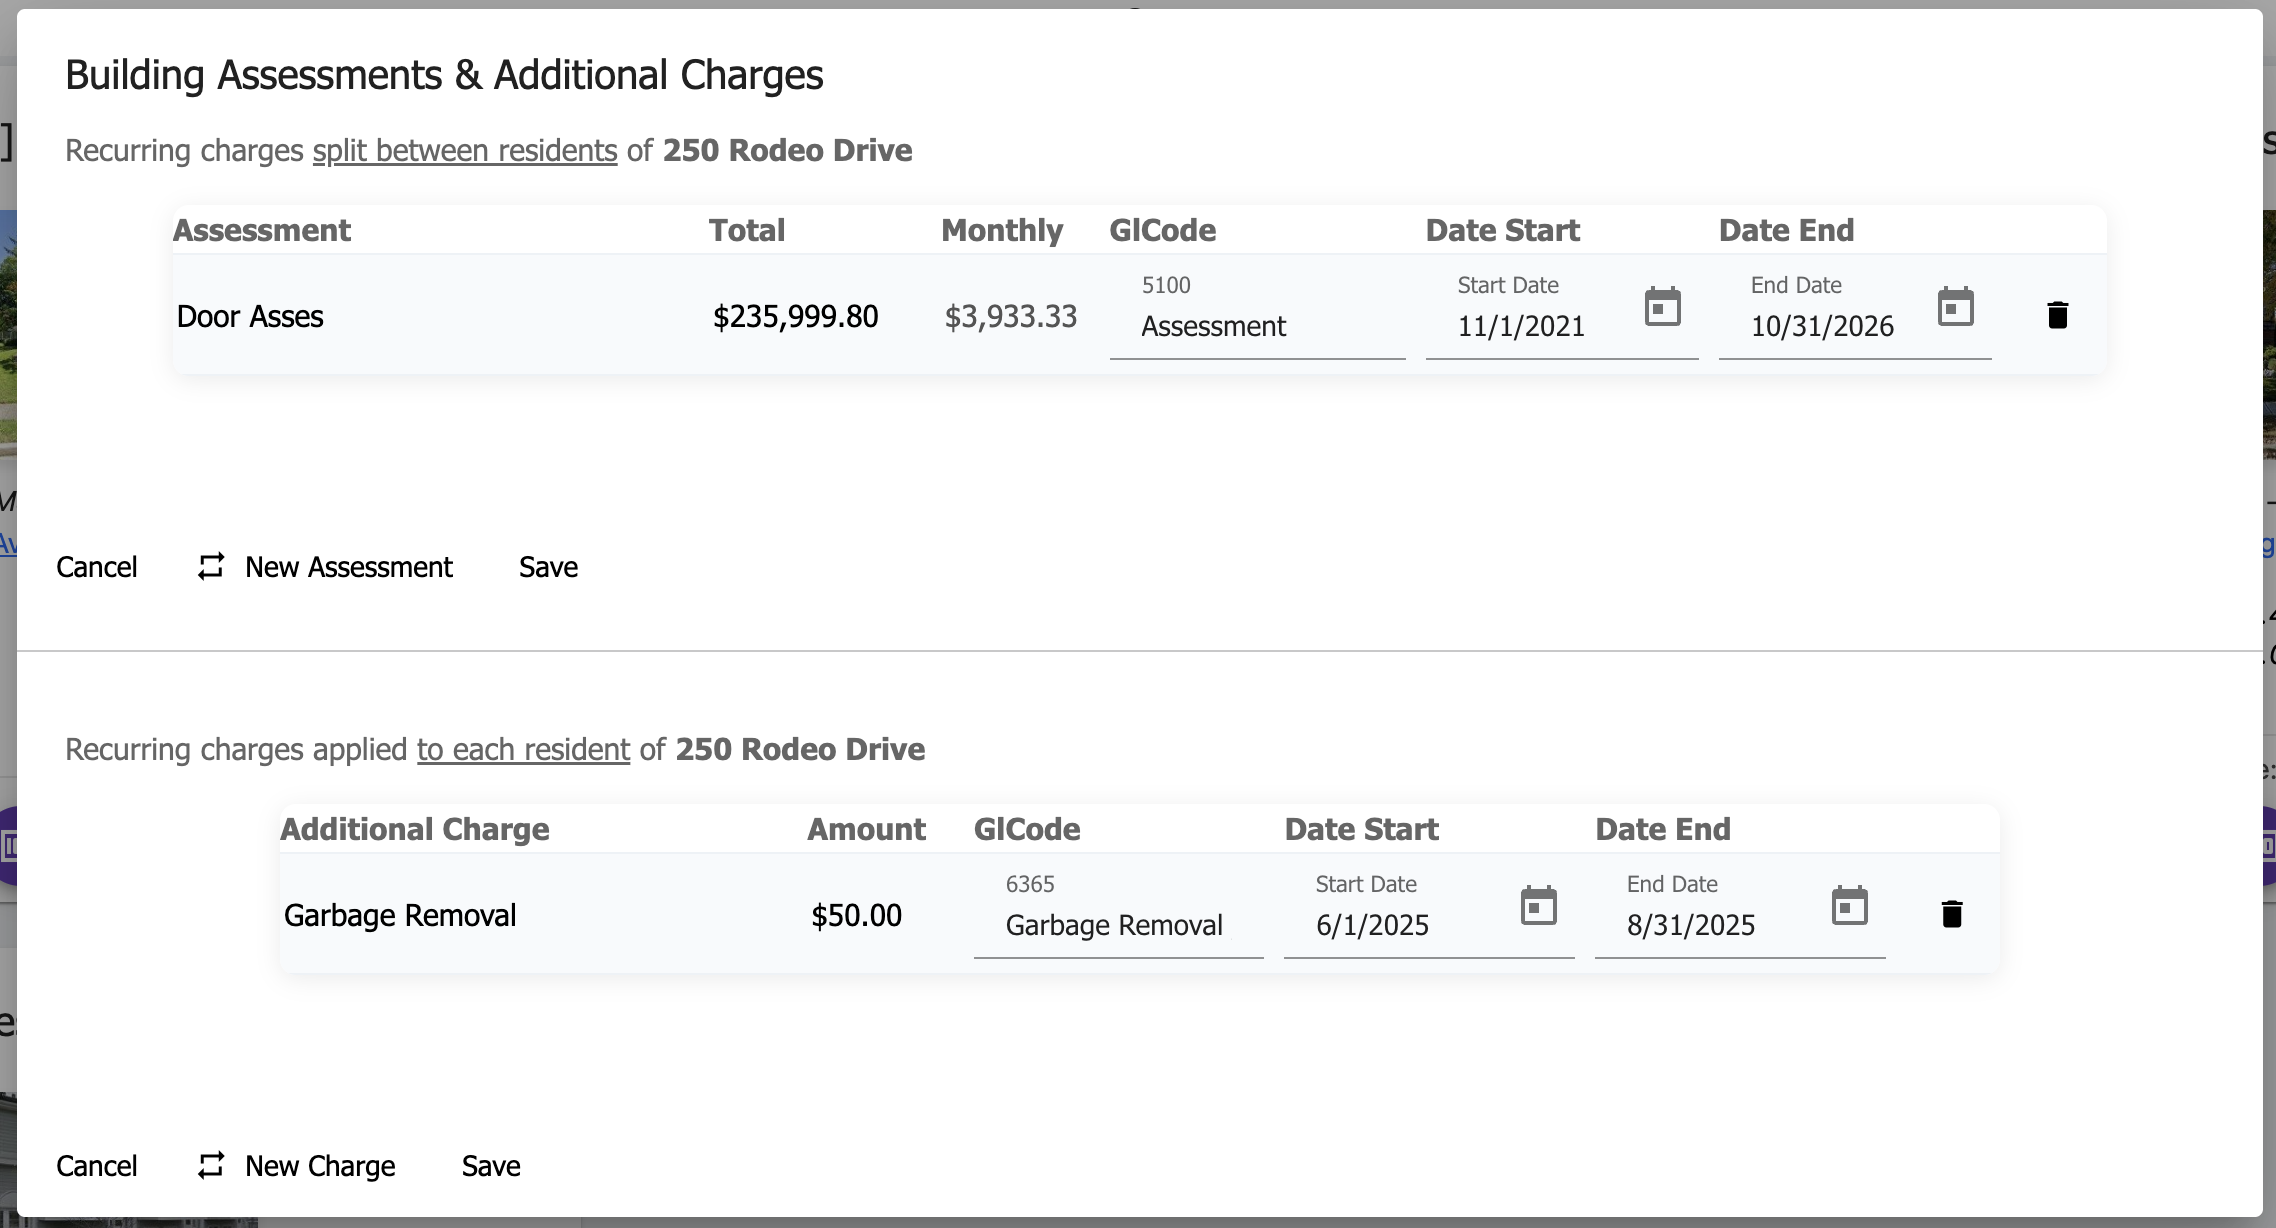Click the $3,933.33 monthly value
Viewport: 2276px width, 1228px height.
tap(1011, 316)
